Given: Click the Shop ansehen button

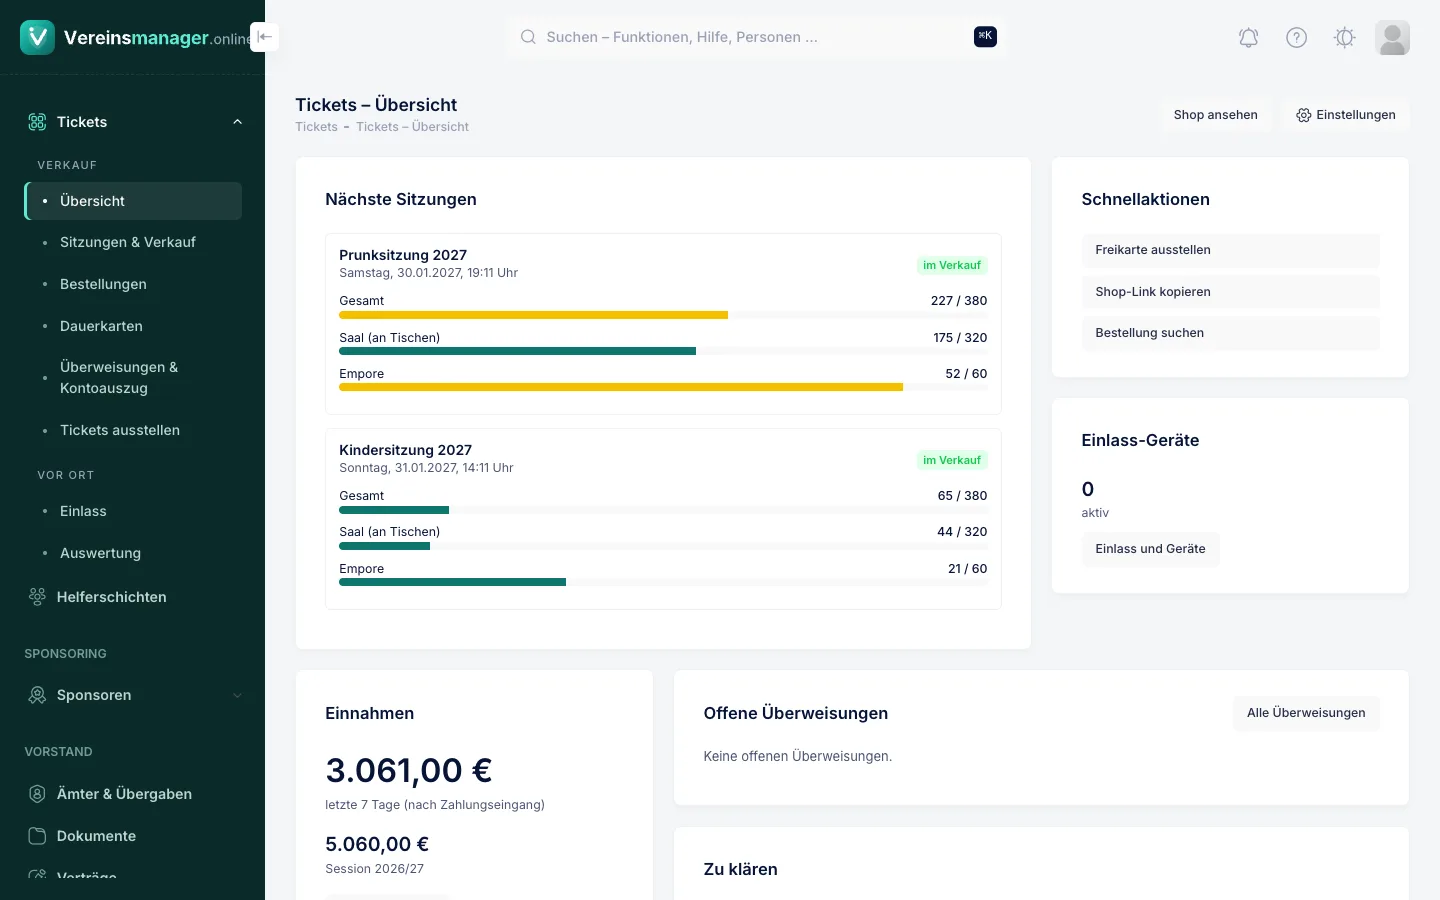Looking at the screenshot, I should coord(1215,115).
